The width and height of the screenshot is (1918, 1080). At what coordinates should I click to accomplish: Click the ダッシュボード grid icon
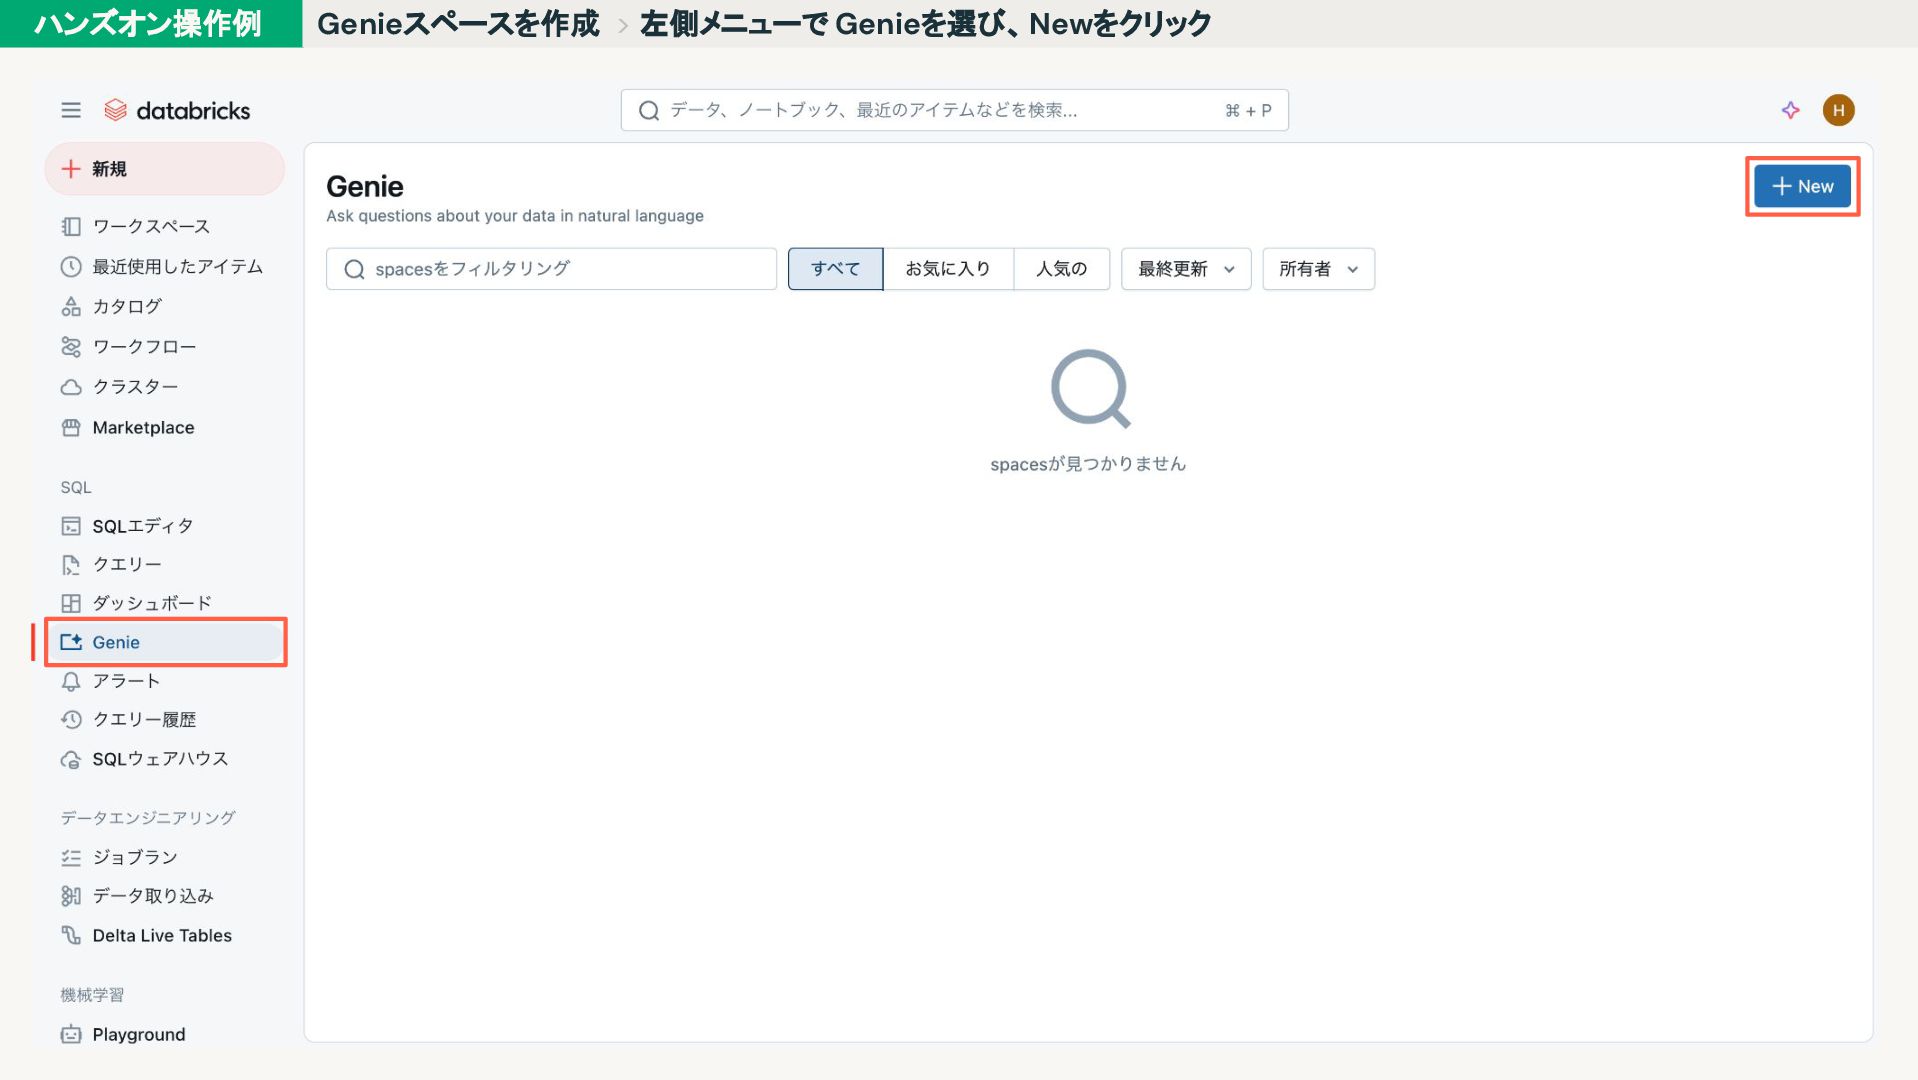coord(71,603)
